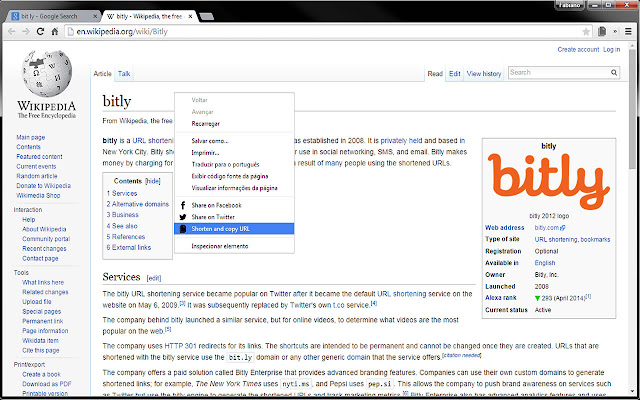The image size is (640, 400).
Task: Click the edit link beside Services heading
Action: [x=154, y=278]
